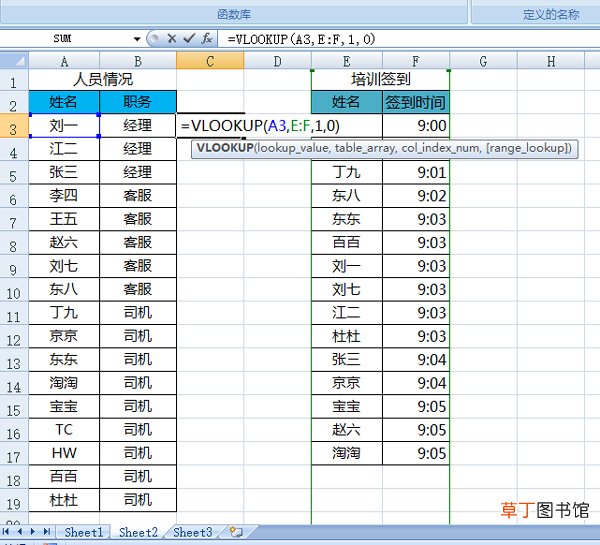Cancel formula entry with the X icon
This screenshot has width=600, height=545.
coord(172,38)
